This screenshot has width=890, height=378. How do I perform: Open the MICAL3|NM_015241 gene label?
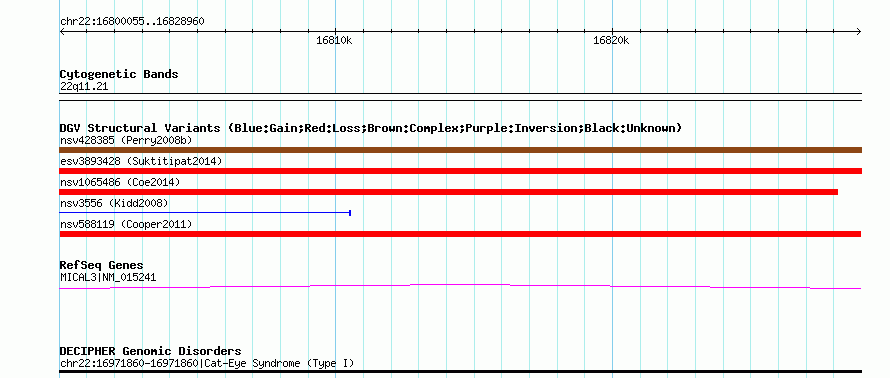click(108, 278)
